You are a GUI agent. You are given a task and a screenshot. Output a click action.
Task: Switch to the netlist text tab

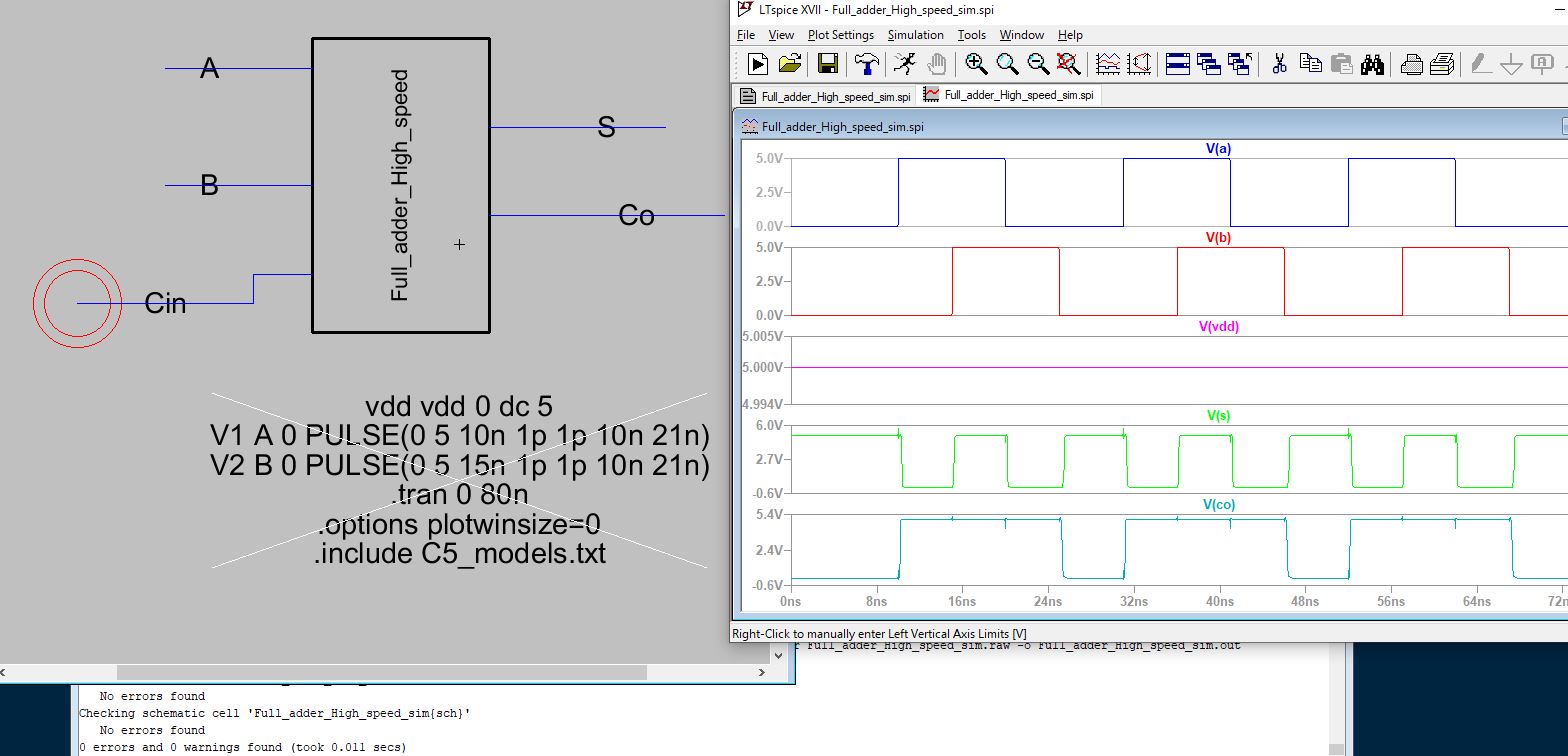(x=826, y=97)
